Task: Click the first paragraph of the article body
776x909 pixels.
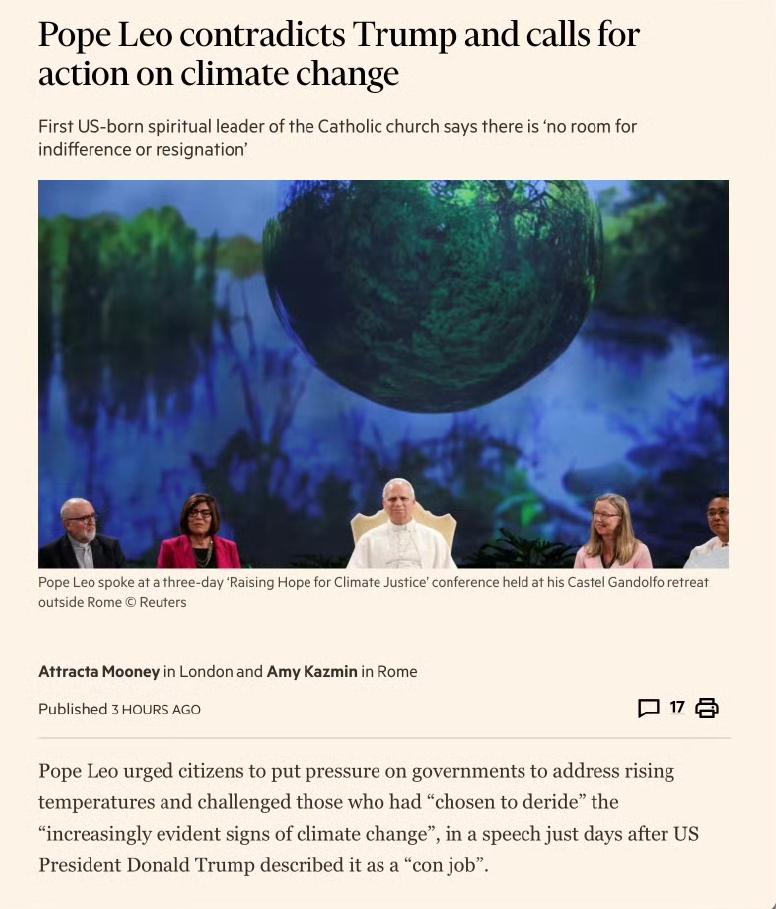Action: pyautogui.click(x=369, y=818)
